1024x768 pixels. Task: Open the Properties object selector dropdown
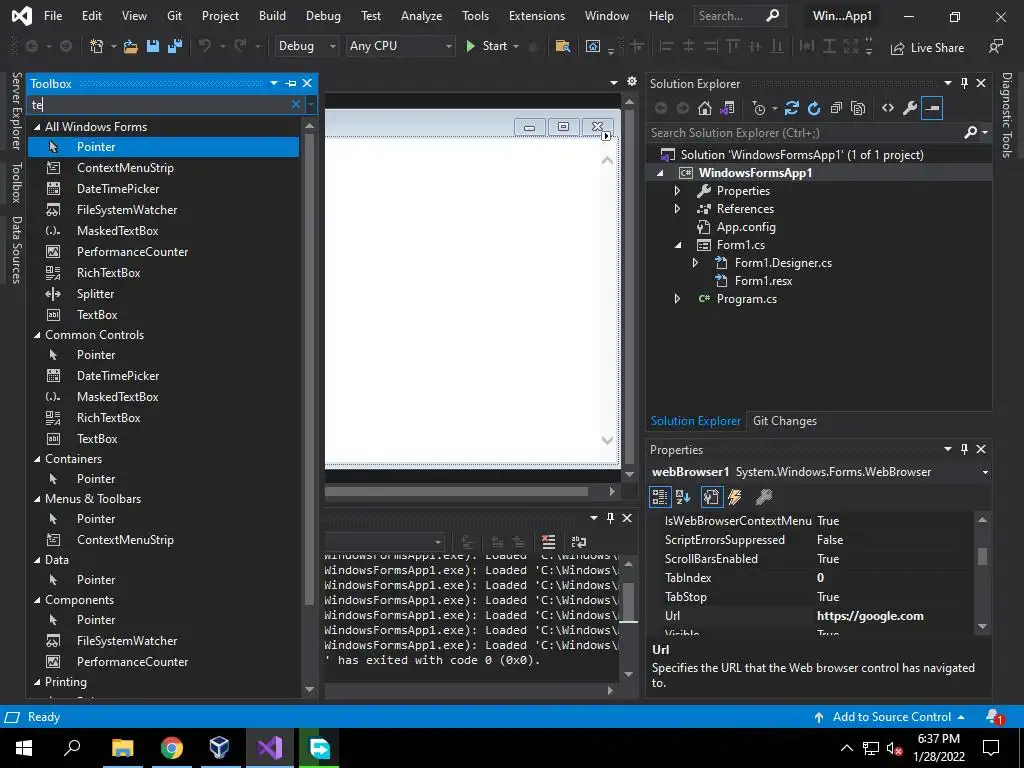985,472
